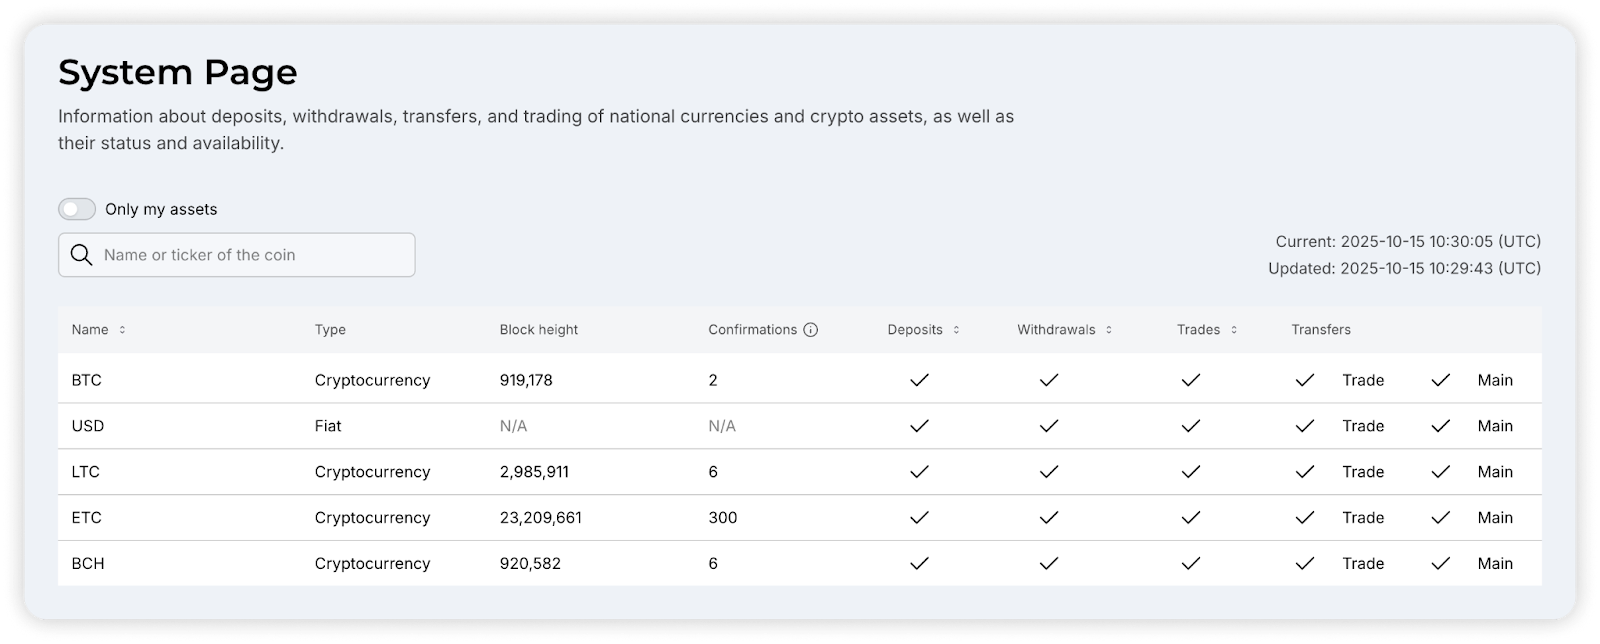The height and width of the screenshot is (644, 1600).
Task: Click BCH deposits checkmark icon
Action: click(x=919, y=564)
